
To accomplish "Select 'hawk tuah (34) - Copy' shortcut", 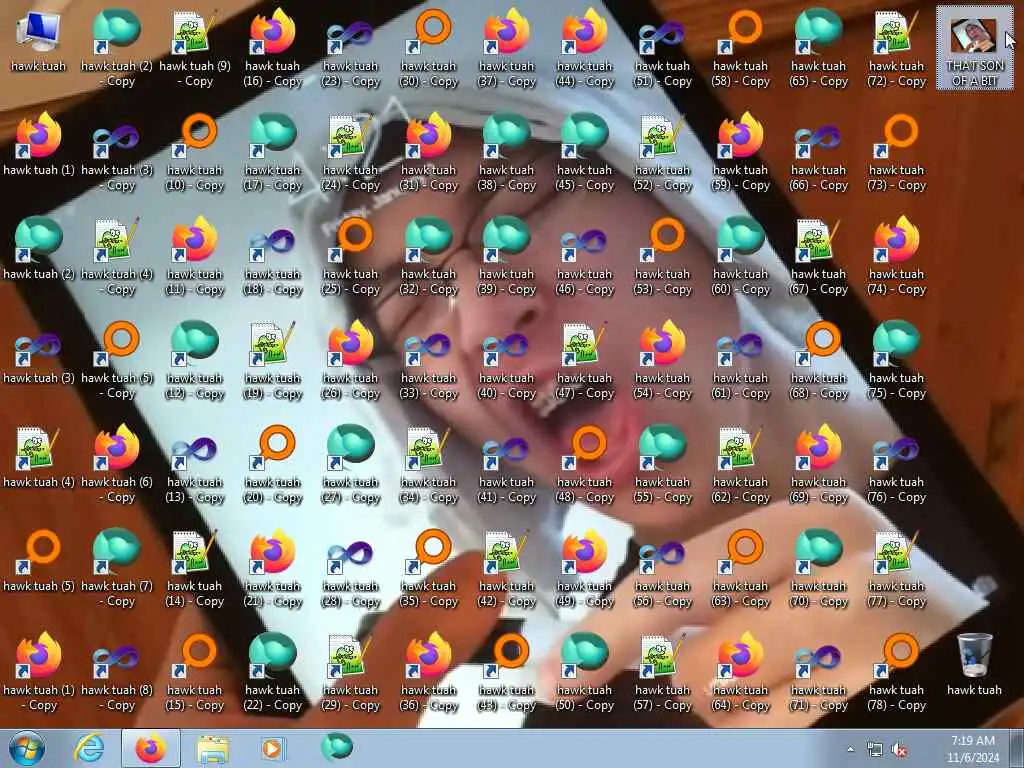I will (428, 464).
